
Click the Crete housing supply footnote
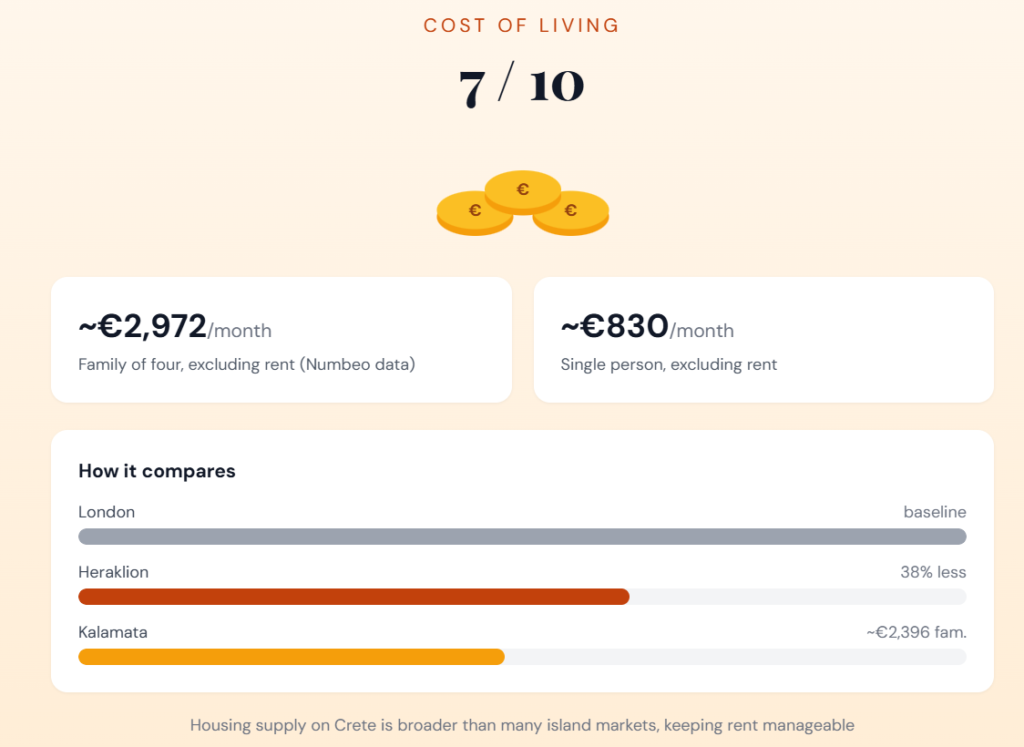[x=522, y=725]
